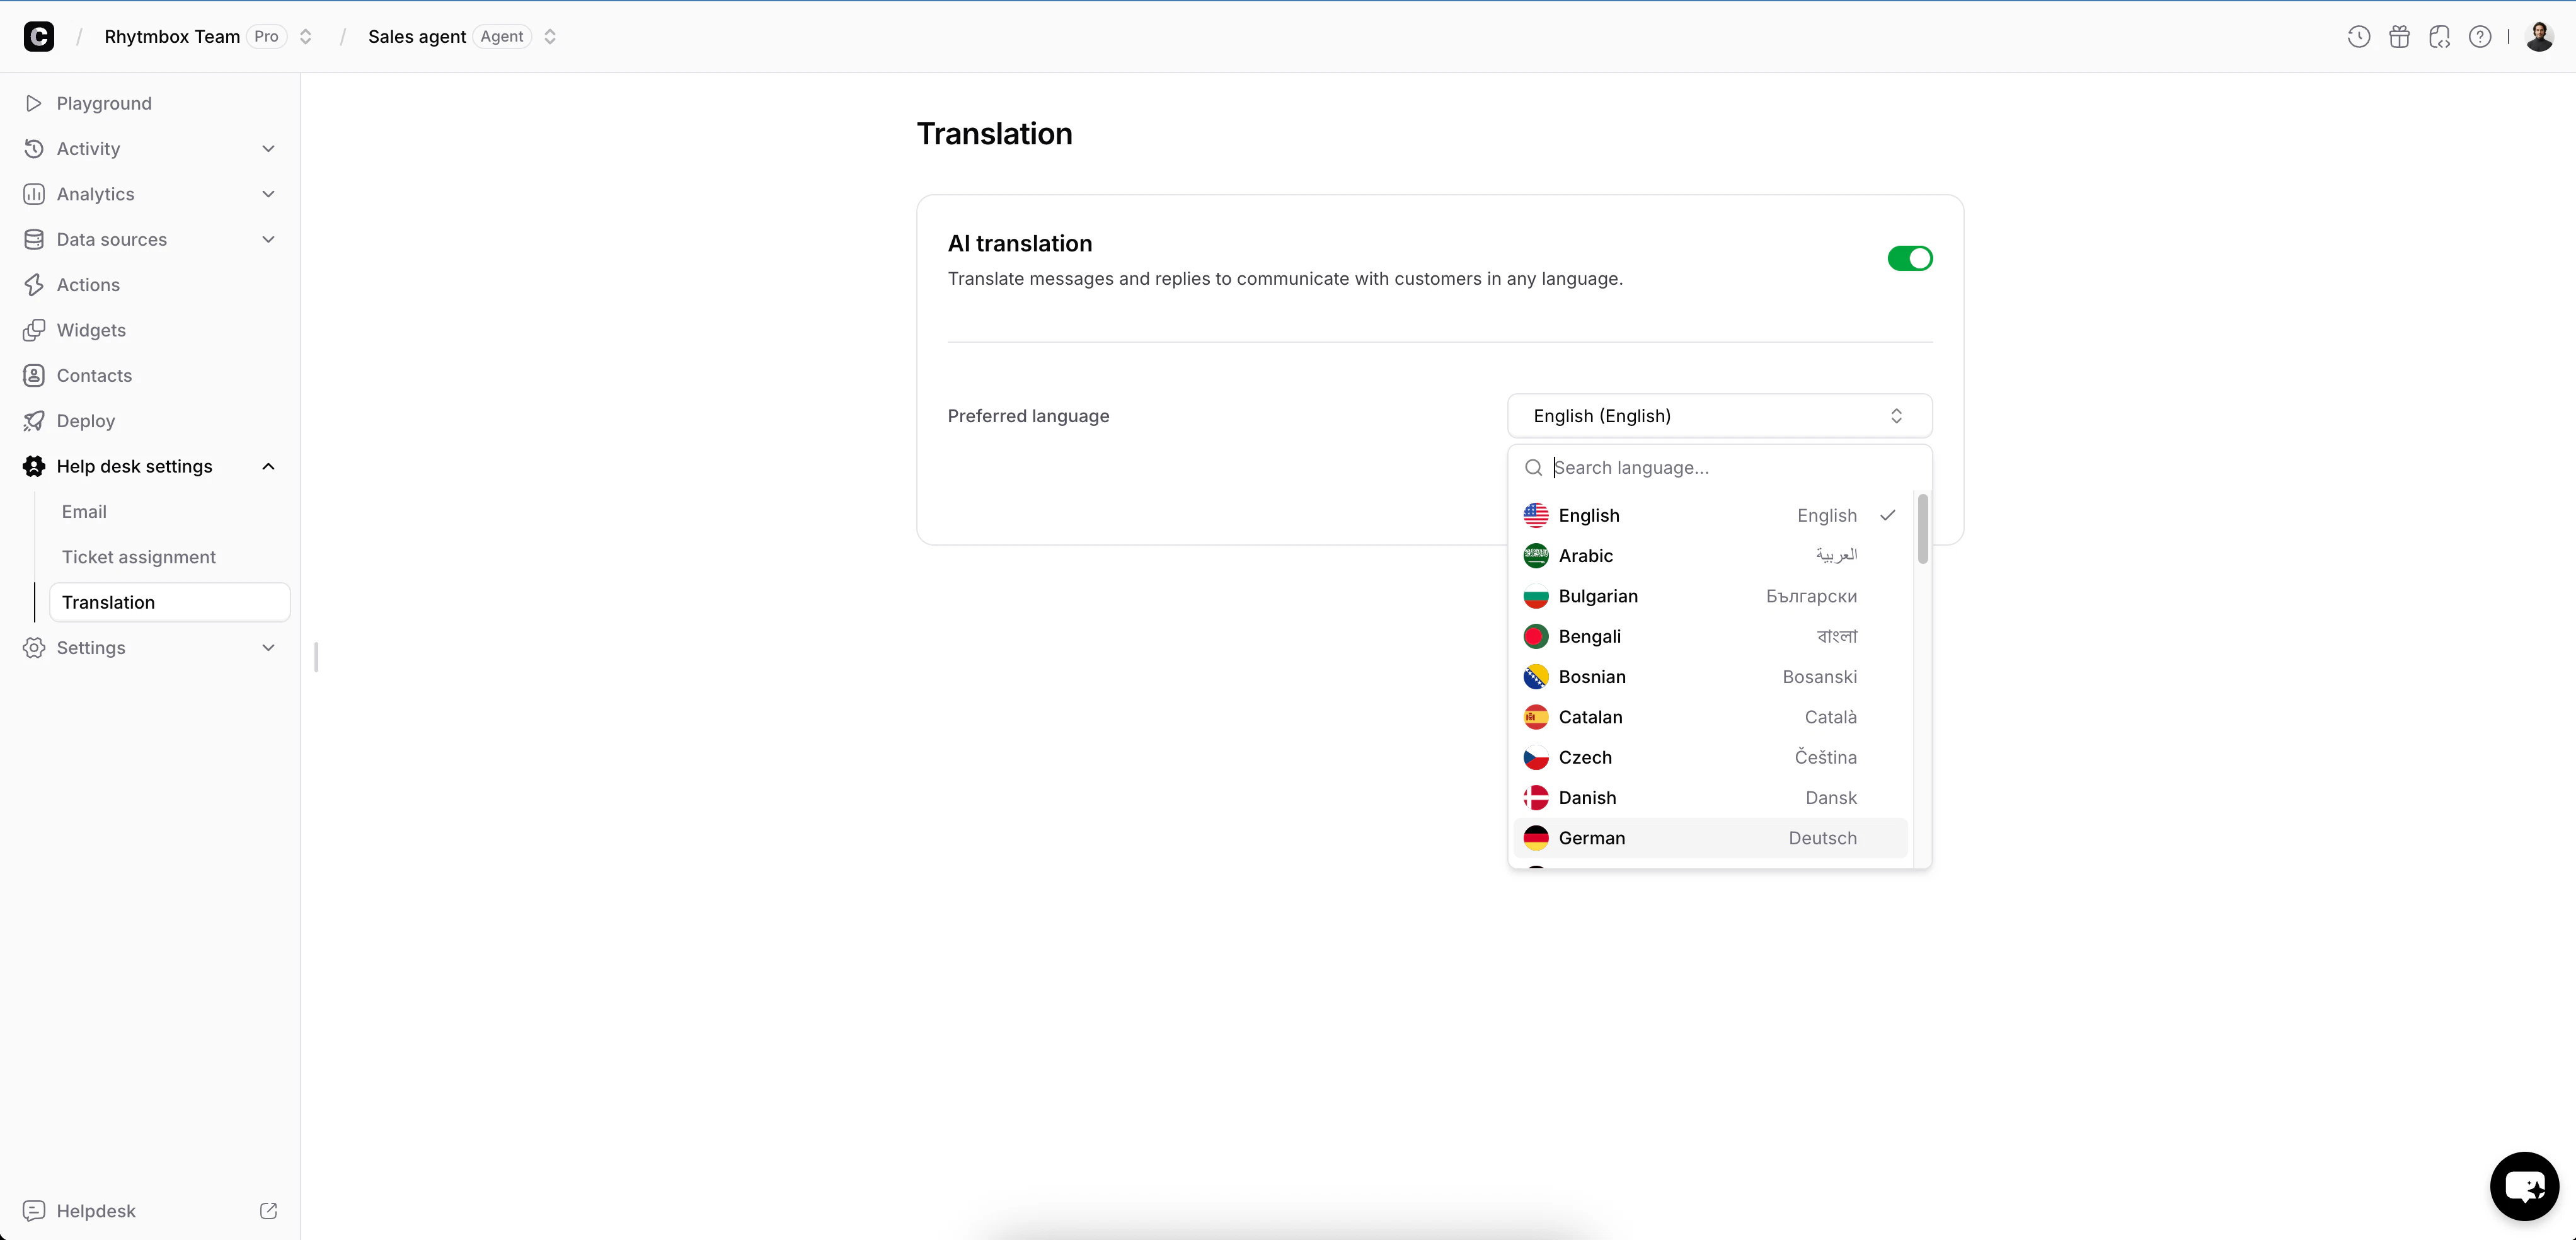Image resolution: width=2576 pixels, height=1240 pixels.
Task: Open the Analytics section
Action: click(x=95, y=193)
